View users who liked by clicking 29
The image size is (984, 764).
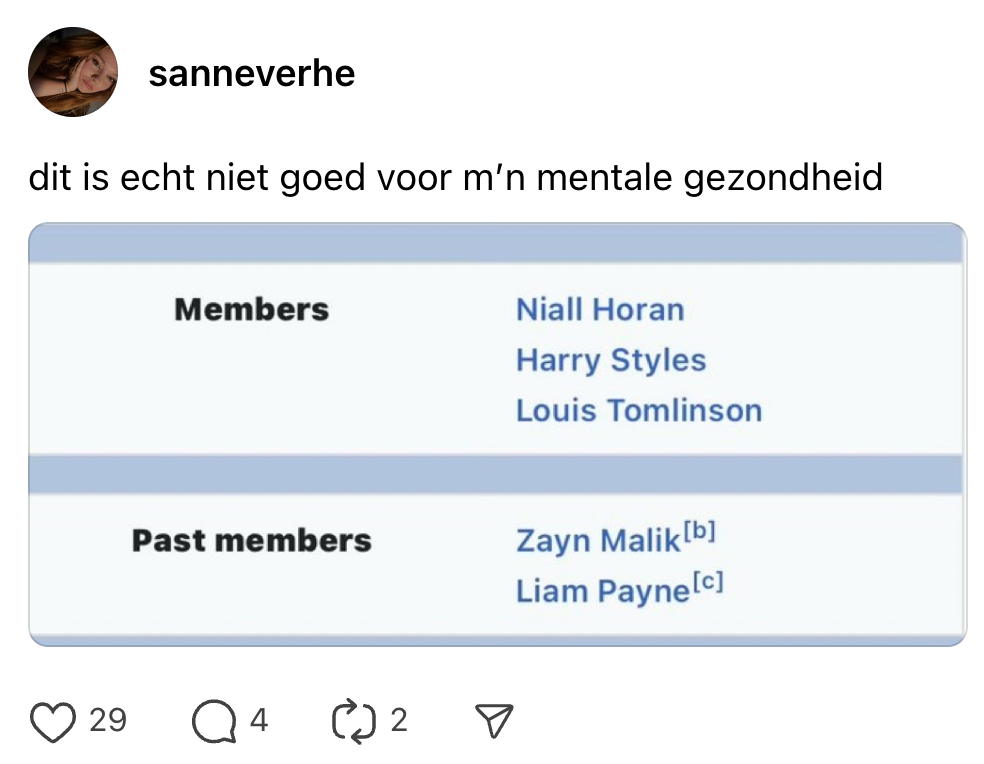point(110,719)
